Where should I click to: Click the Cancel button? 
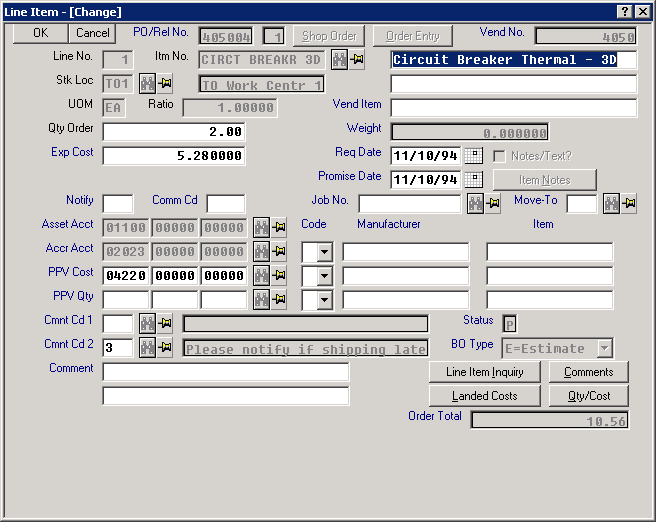pyautogui.click(x=92, y=33)
